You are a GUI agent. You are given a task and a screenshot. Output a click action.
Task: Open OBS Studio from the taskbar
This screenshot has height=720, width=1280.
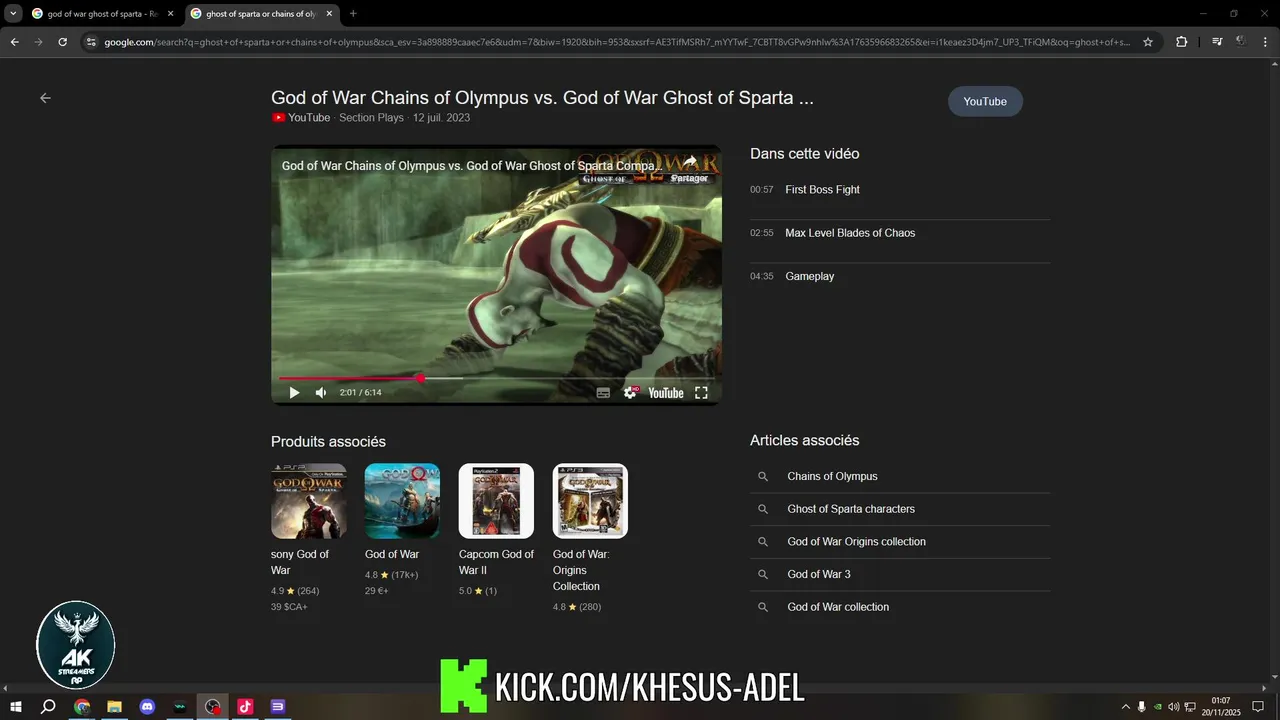pos(213,707)
